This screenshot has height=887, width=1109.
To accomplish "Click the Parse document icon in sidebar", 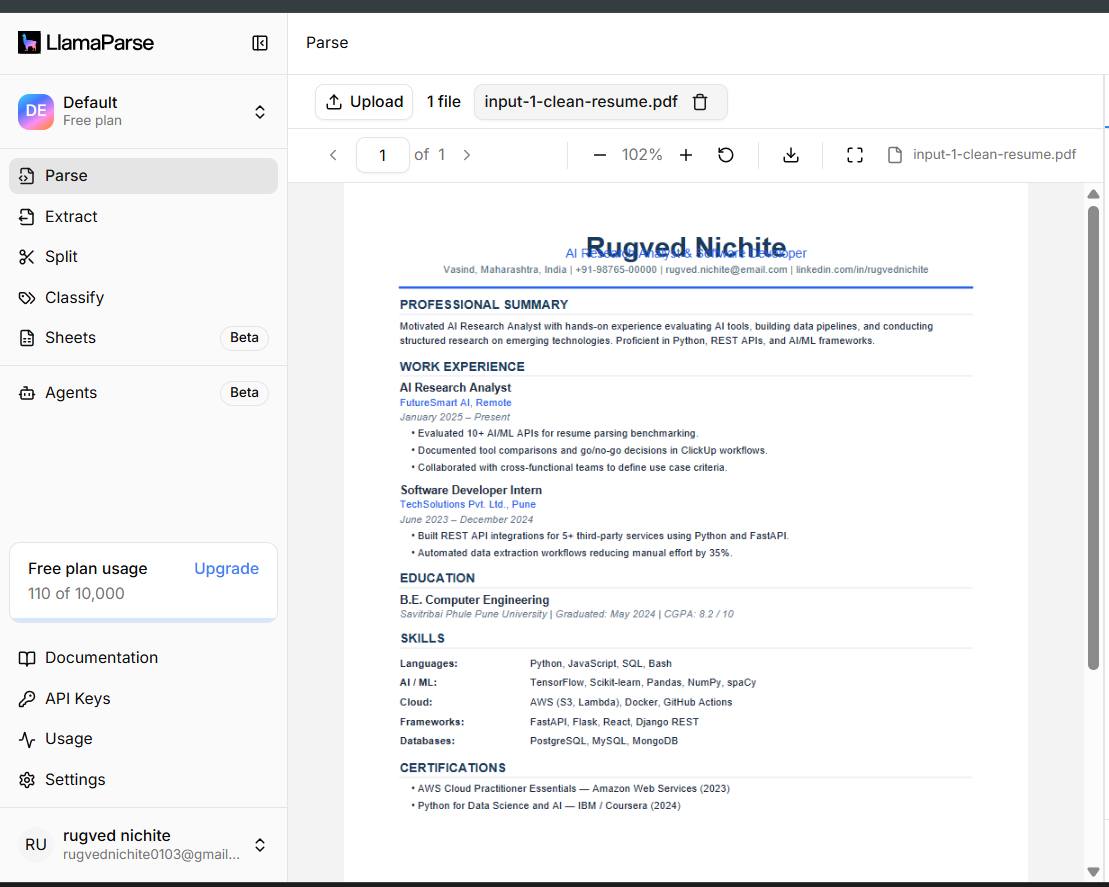I will [27, 176].
